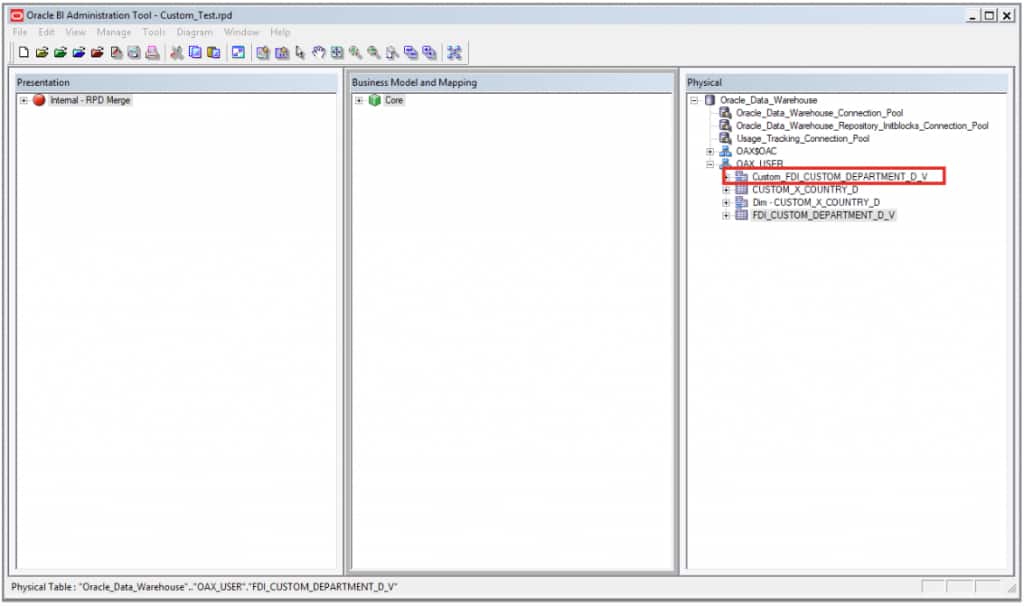Open the Diagram menu
The height and width of the screenshot is (606, 1024).
(x=195, y=32)
